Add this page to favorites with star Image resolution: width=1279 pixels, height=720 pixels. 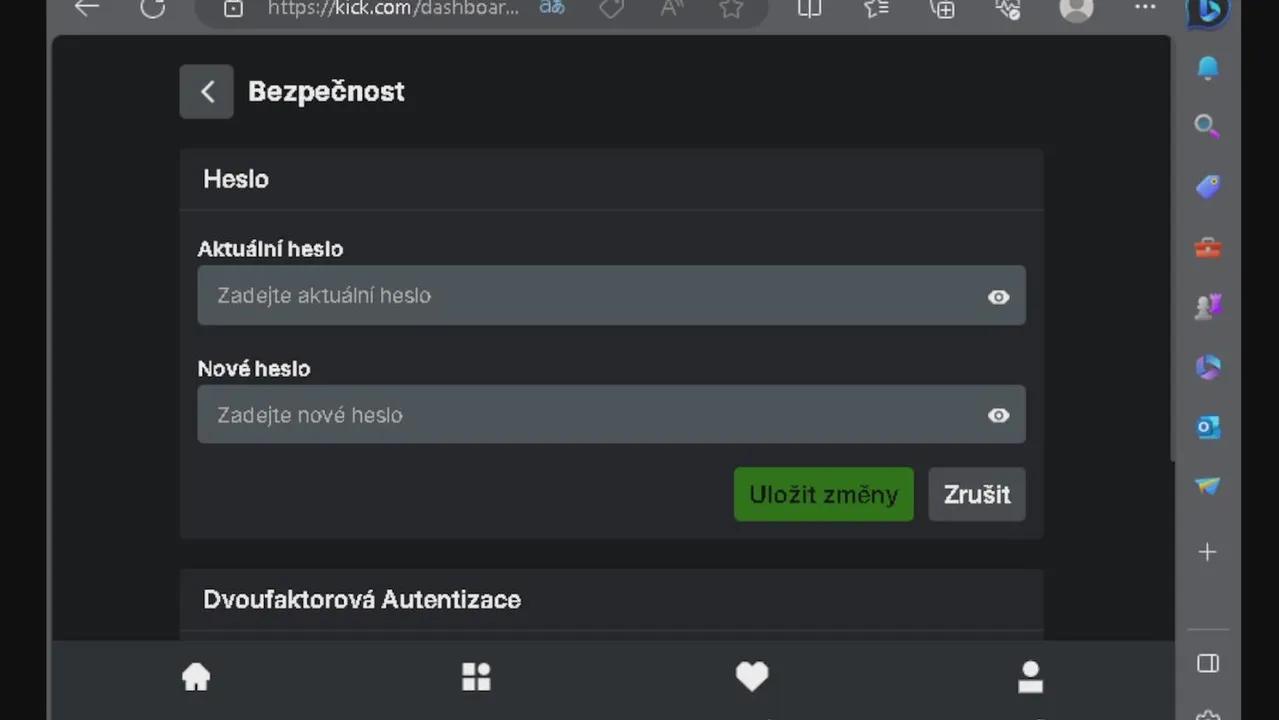tap(731, 9)
